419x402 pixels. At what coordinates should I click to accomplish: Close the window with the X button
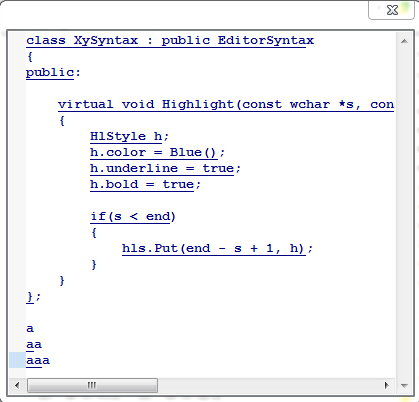tap(391, 10)
